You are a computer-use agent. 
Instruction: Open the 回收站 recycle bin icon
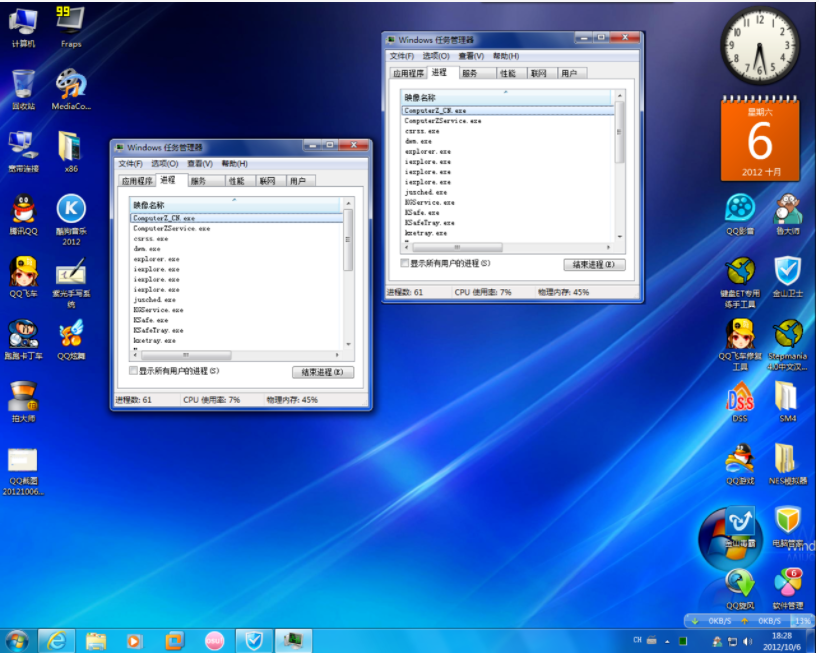point(24,89)
